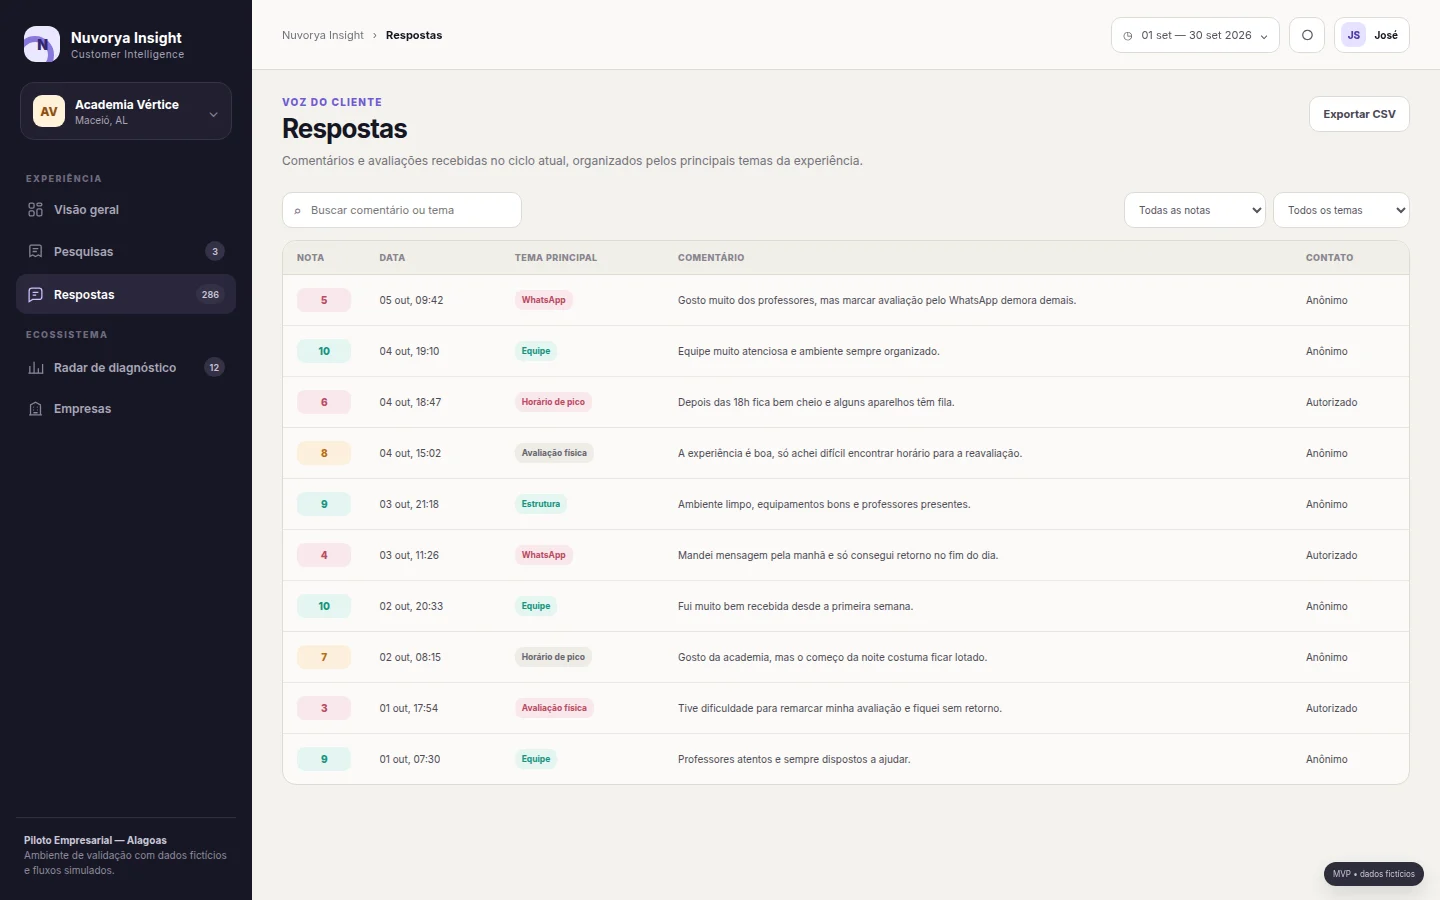Open the 01 set — 30 set 2026 date picker
This screenshot has width=1440, height=900.
tap(1195, 35)
